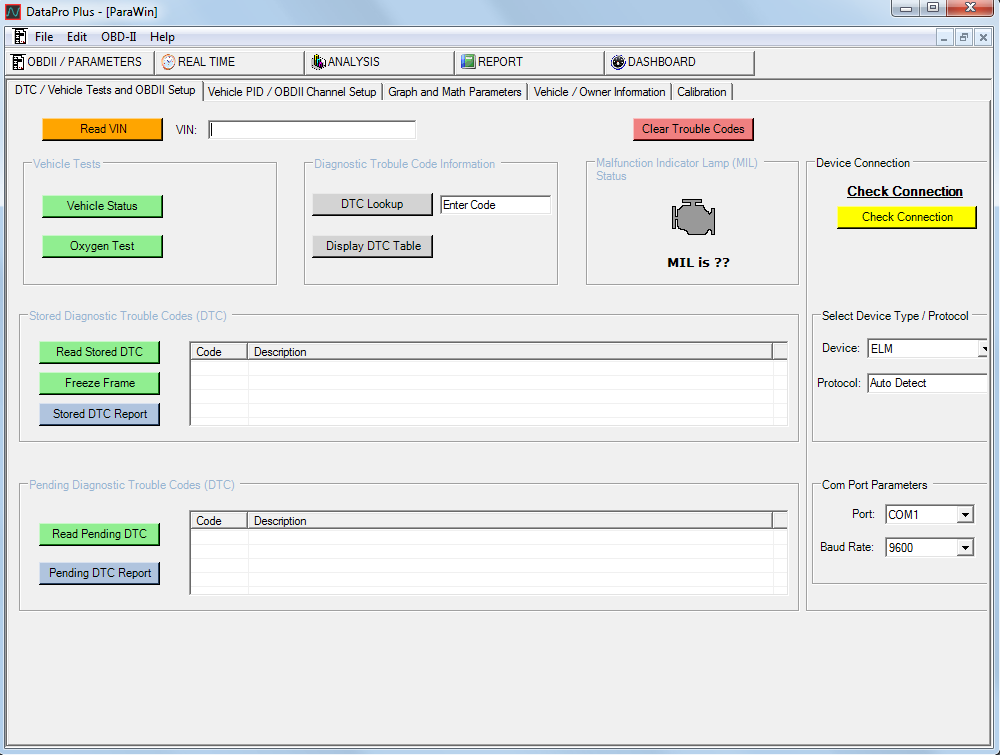Open the REPORT section

click(x=529, y=62)
